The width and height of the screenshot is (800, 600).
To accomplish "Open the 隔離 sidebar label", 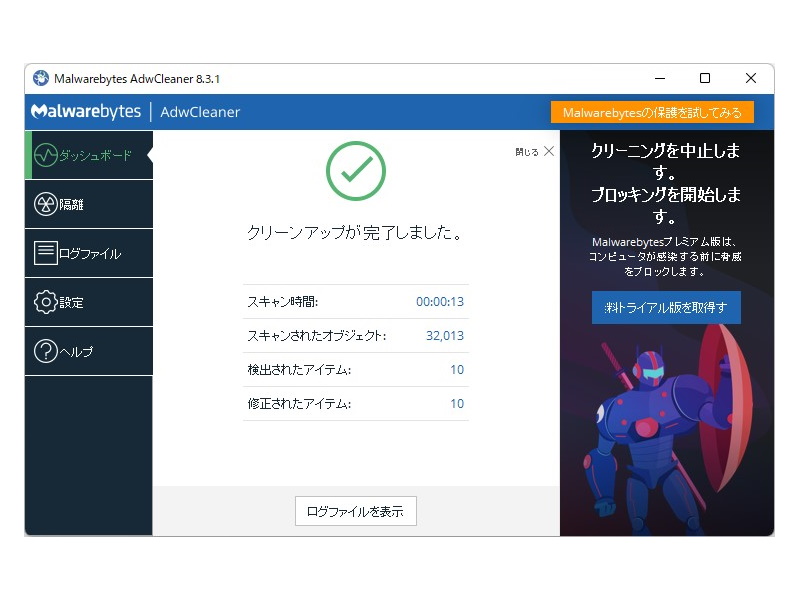I will 71,205.
